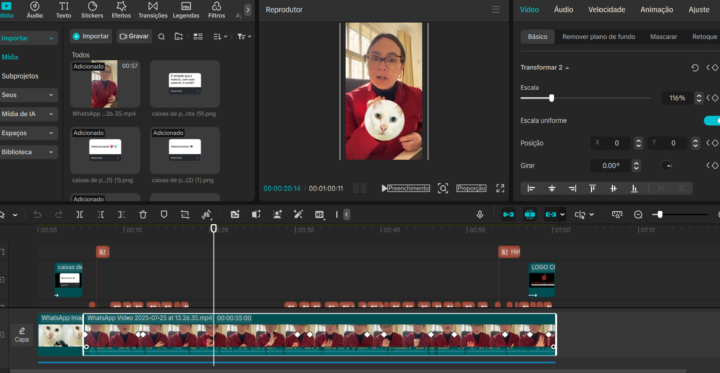
Task: Open the Áudio media tab
Action: [34, 10]
